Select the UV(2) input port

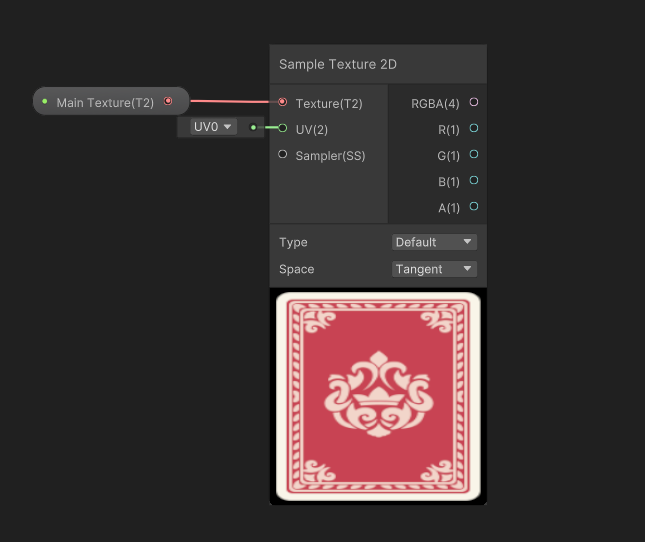pyautogui.click(x=283, y=128)
